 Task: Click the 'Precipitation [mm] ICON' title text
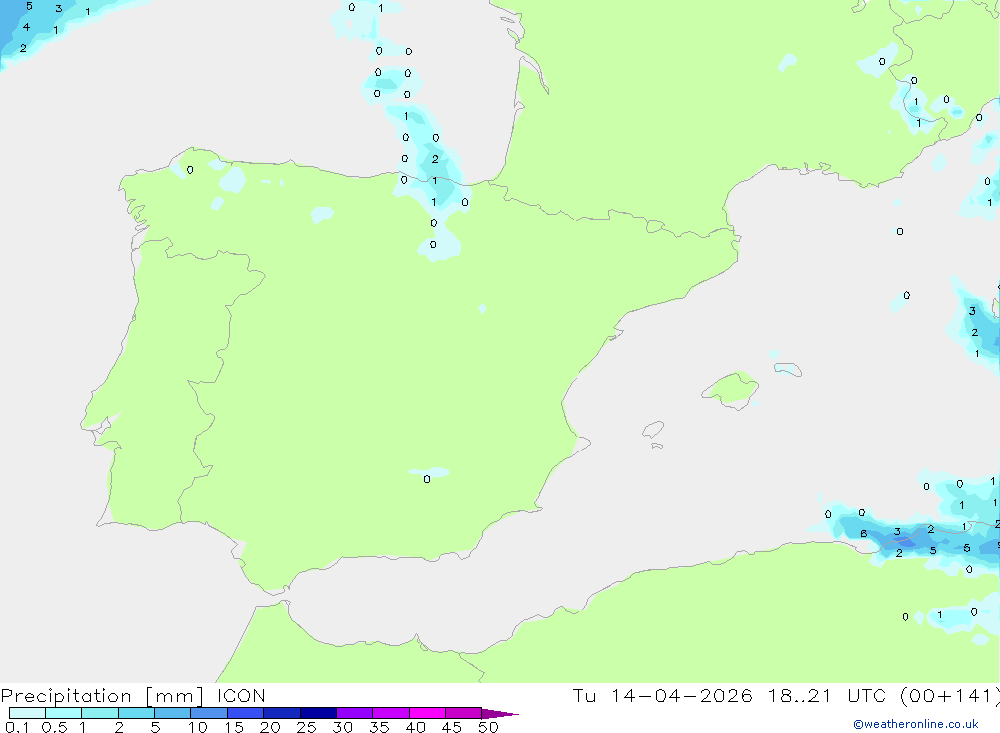point(133,695)
